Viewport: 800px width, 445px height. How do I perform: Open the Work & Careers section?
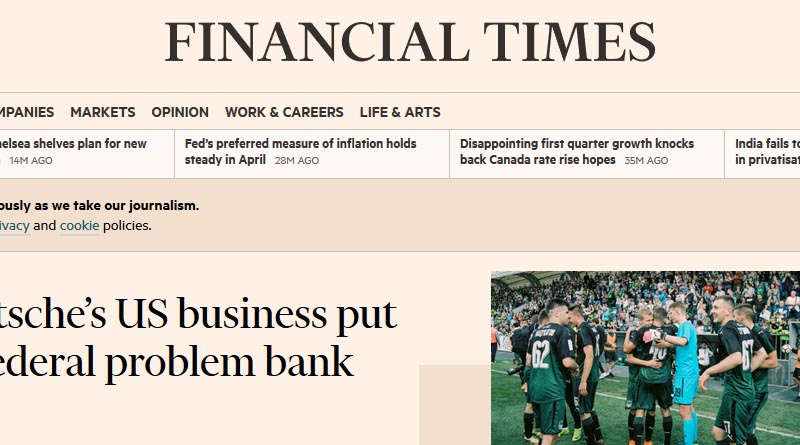tap(284, 112)
